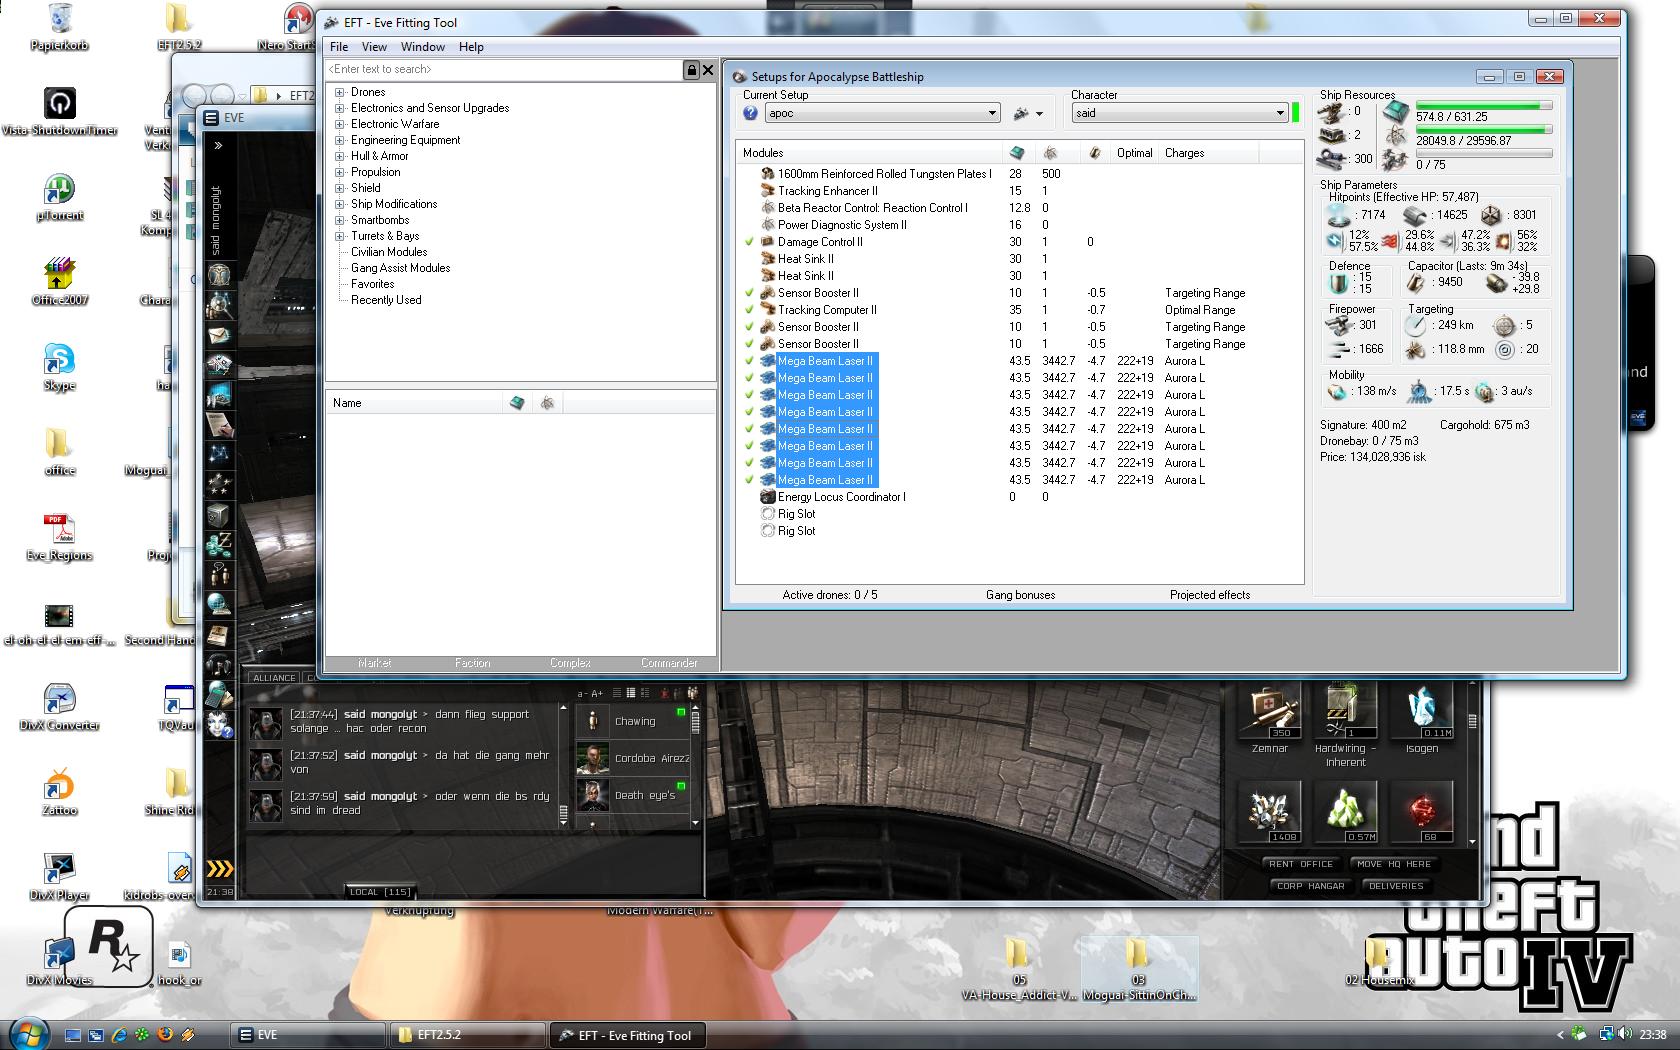Screen dimensions: 1680x1050
Task: Click the lock icon beside the search box
Action: point(691,70)
